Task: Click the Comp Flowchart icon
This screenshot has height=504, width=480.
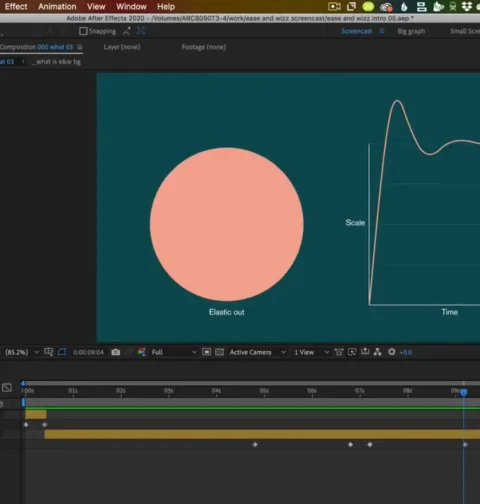Action: [x=378, y=352]
